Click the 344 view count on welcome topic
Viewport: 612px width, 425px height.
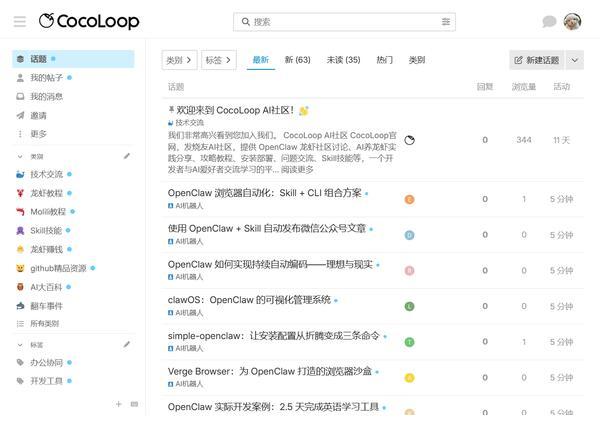coord(524,140)
